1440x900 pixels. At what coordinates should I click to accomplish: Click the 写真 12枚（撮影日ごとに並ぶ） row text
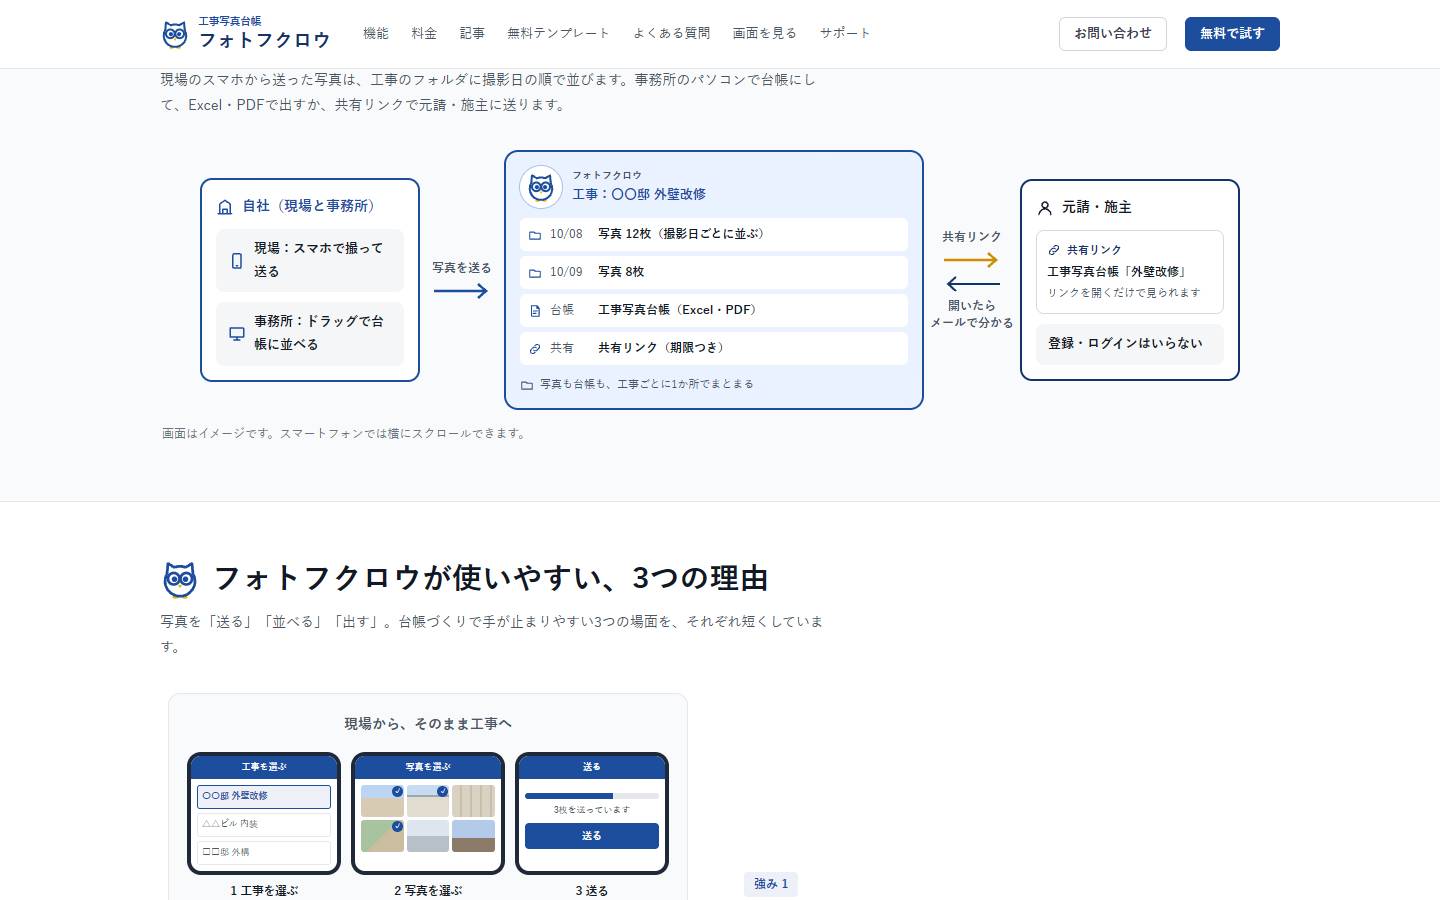tap(681, 234)
